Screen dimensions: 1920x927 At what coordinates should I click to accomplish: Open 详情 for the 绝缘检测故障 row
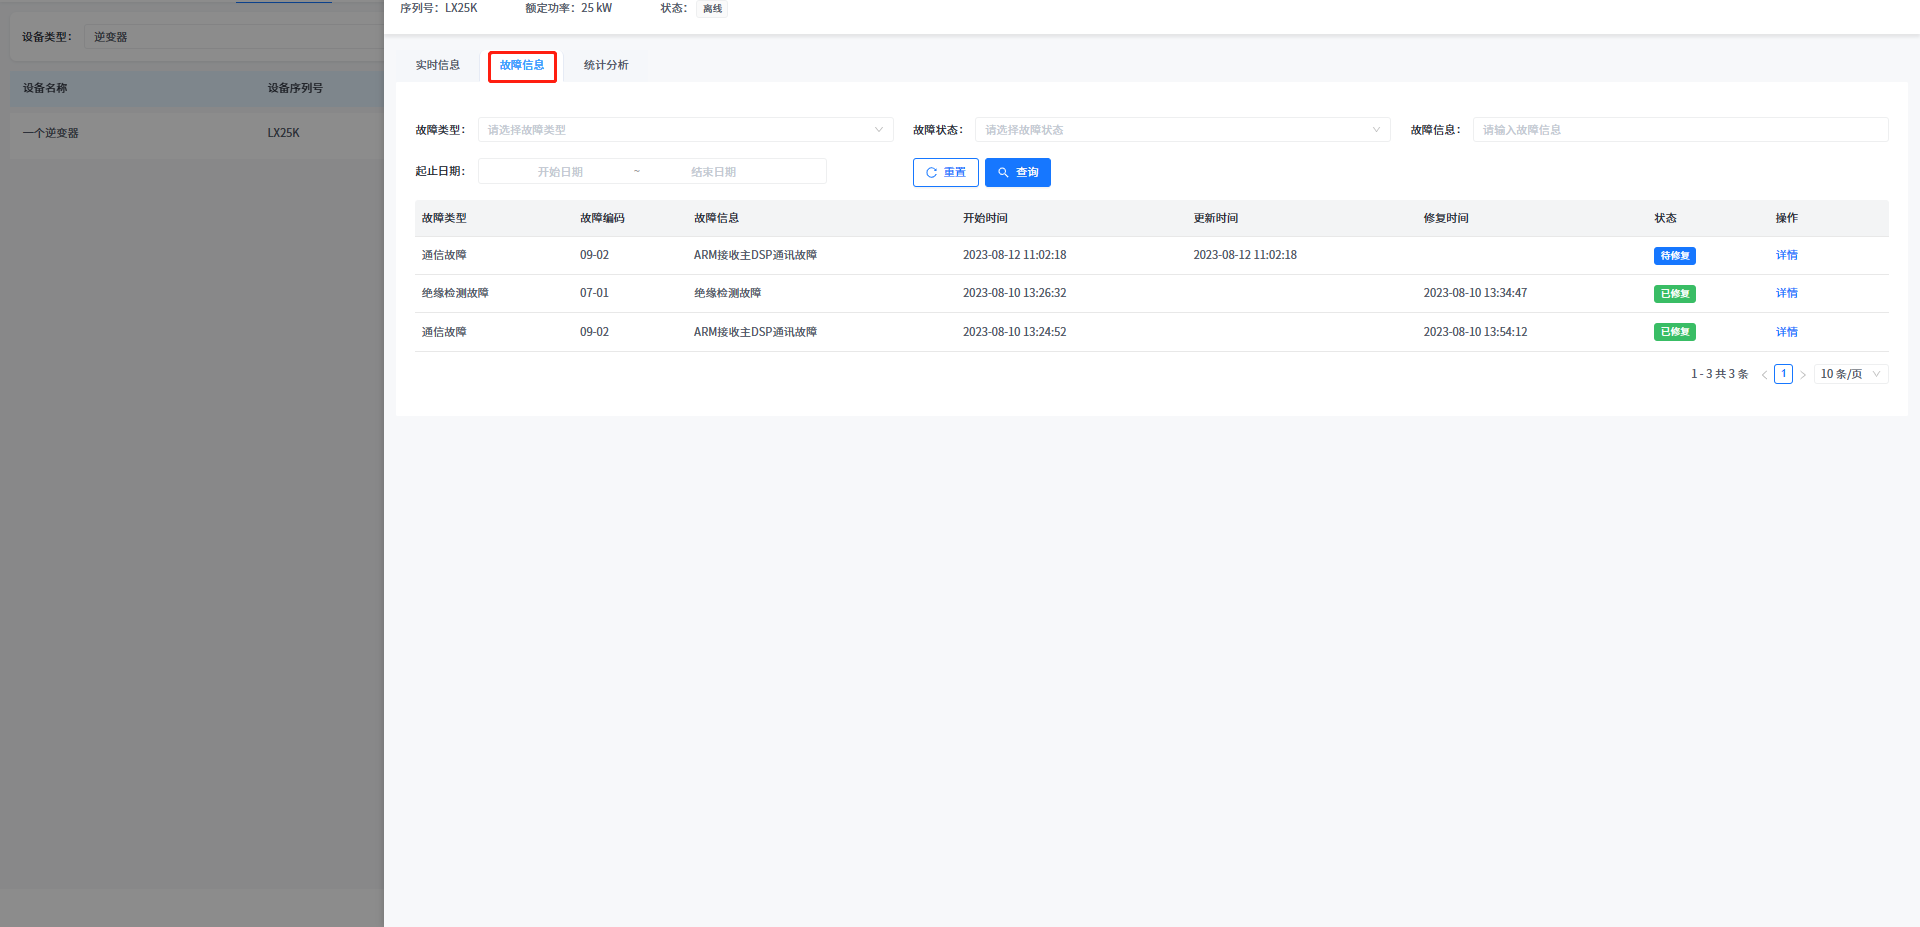[1786, 293]
